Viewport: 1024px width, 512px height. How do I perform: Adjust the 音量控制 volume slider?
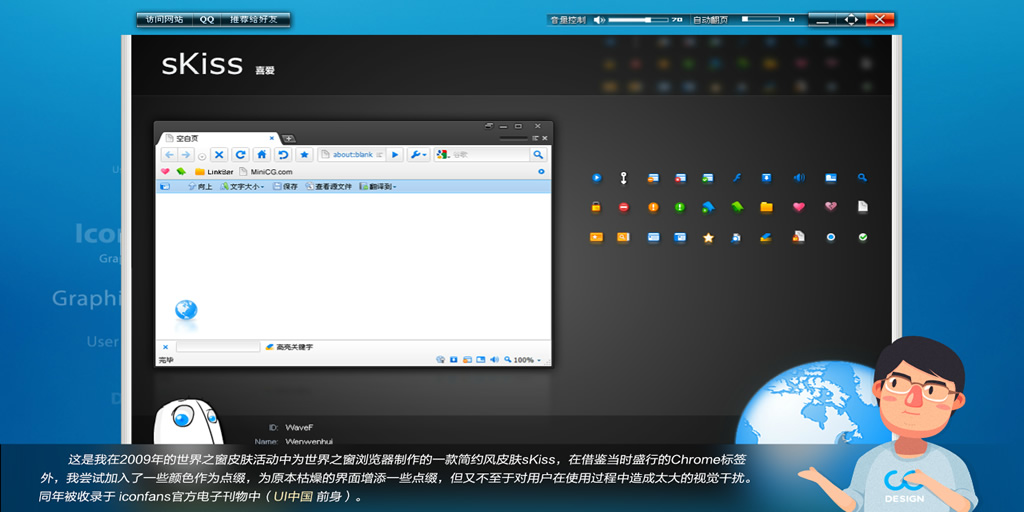tap(637, 20)
